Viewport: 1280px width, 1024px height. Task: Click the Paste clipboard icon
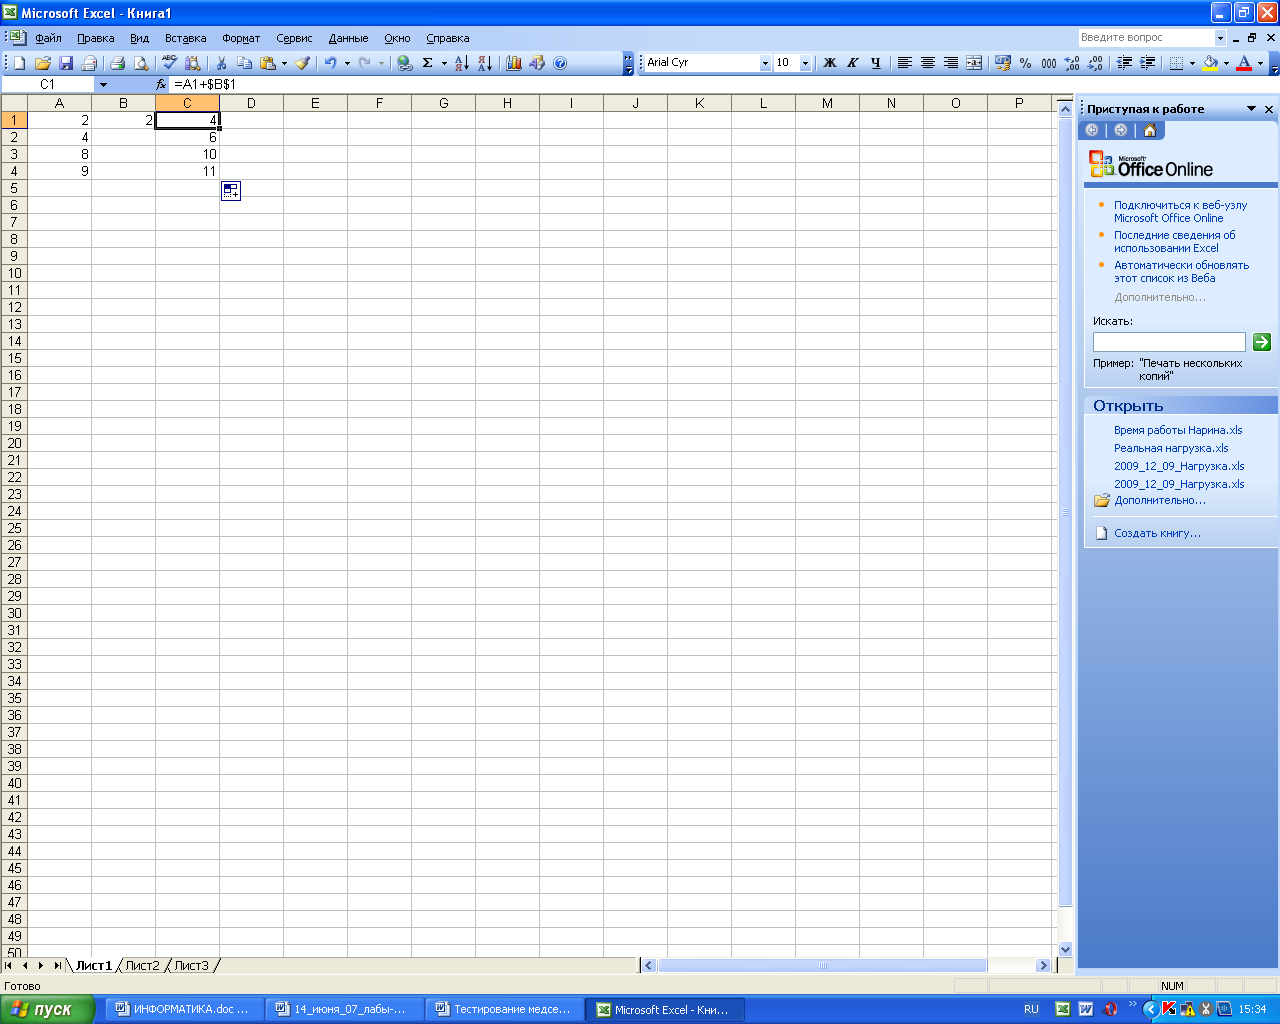point(267,63)
